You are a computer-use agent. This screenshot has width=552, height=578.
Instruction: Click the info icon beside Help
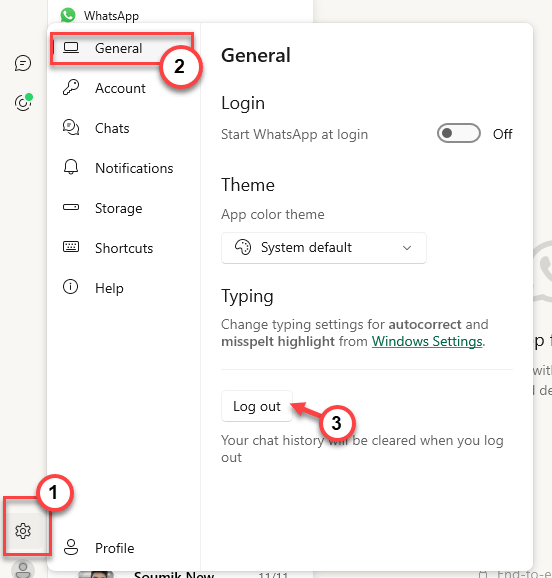[70, 286]
